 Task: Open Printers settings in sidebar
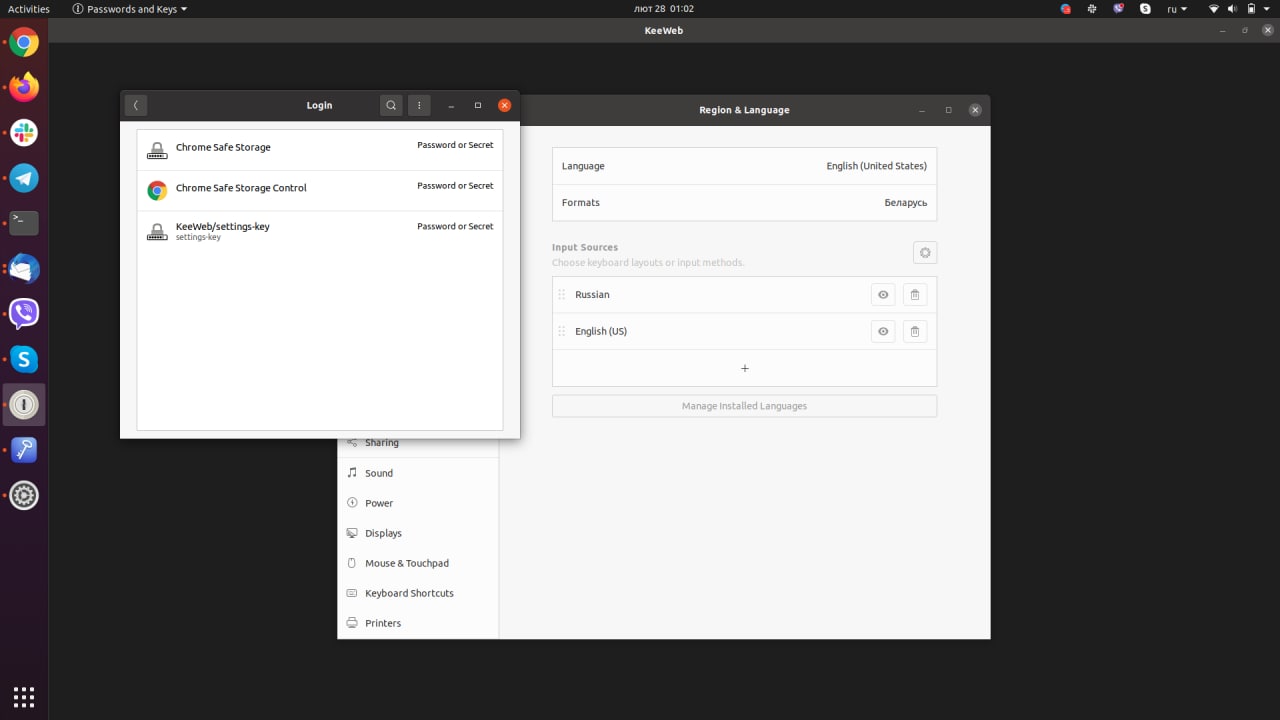coord(418,623)
